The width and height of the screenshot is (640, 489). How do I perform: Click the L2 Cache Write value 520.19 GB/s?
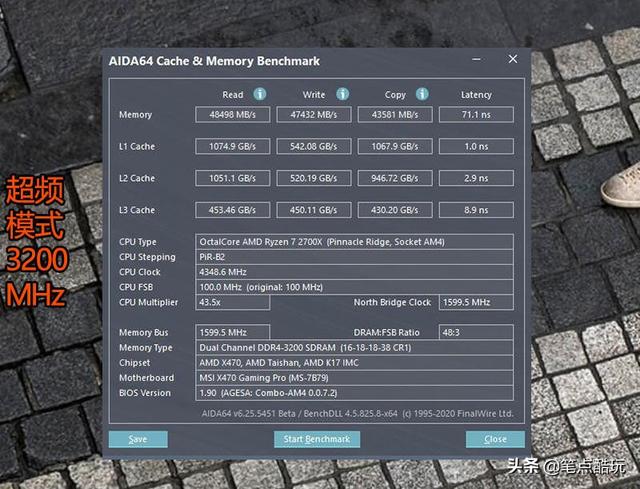(x=314, y=178)
